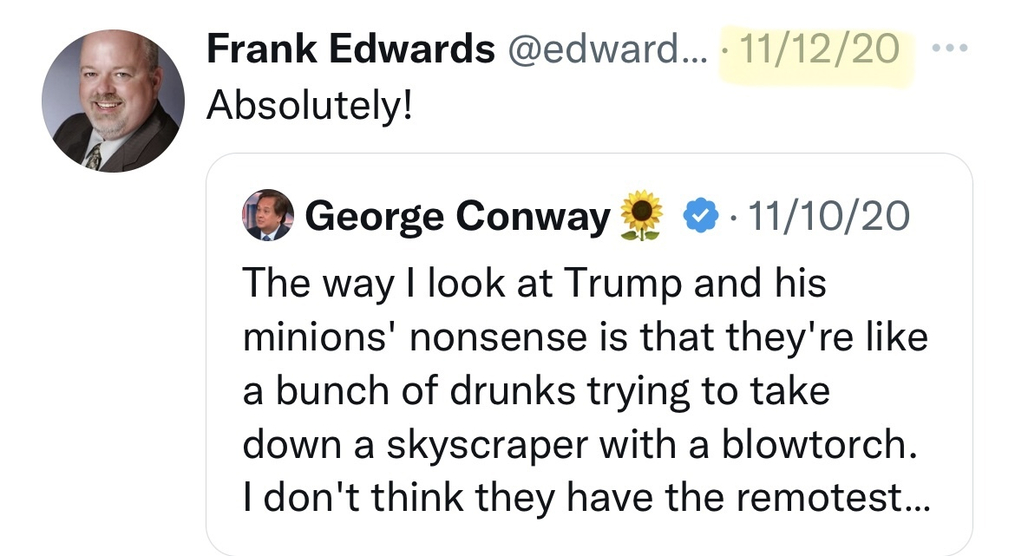This screenshot has width=1015, height=556.
Task: Open the quoted tweet's 11/10/20 date
Action: coord(829,216)
